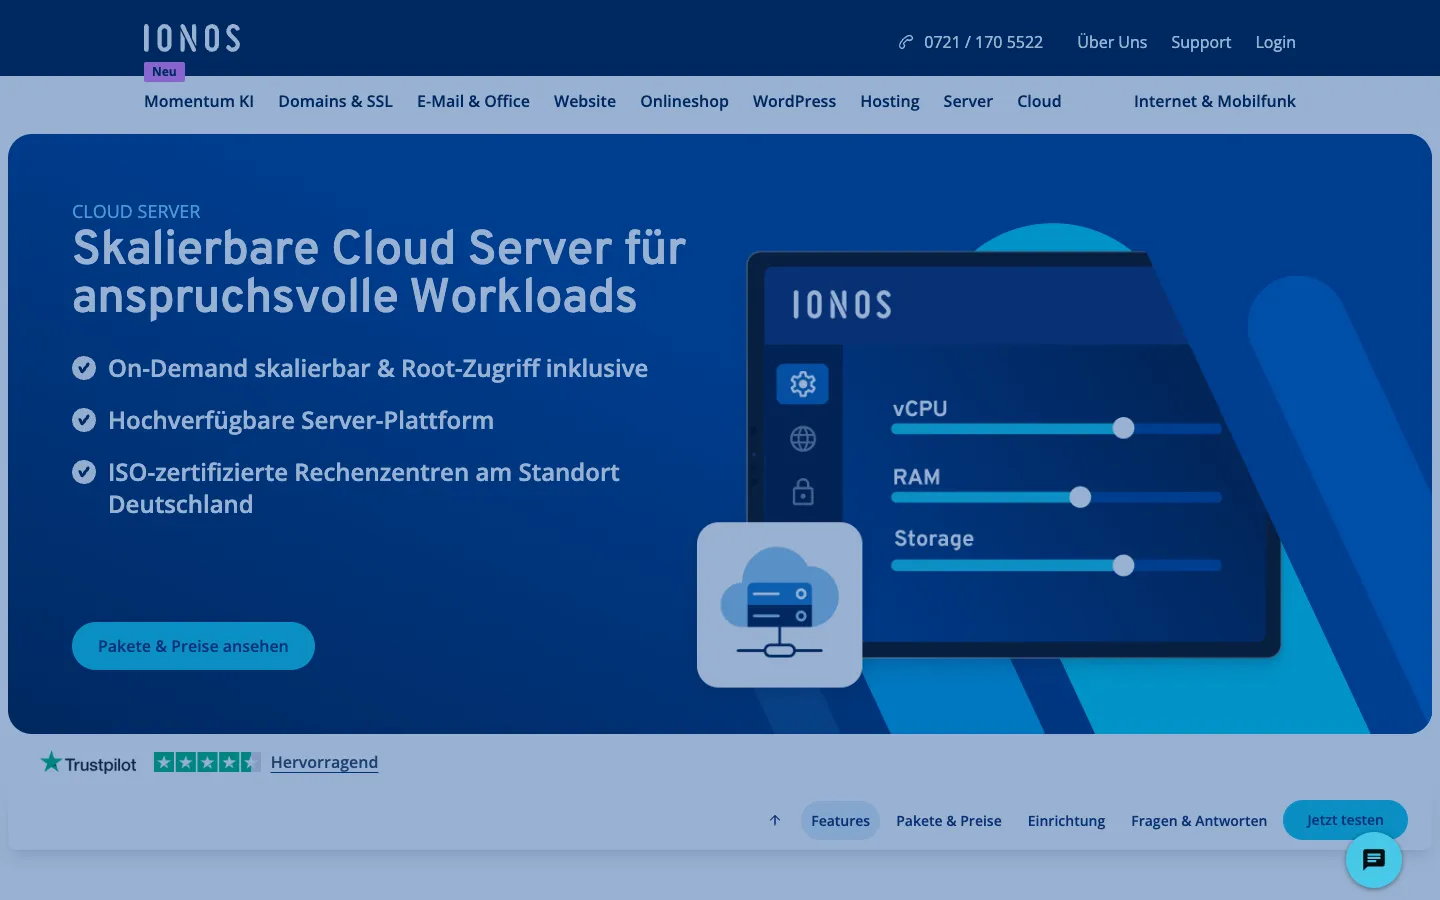Click the vCPU slider handle
This screenshot has height=900, width=1440.
(x=1123, y=428)
